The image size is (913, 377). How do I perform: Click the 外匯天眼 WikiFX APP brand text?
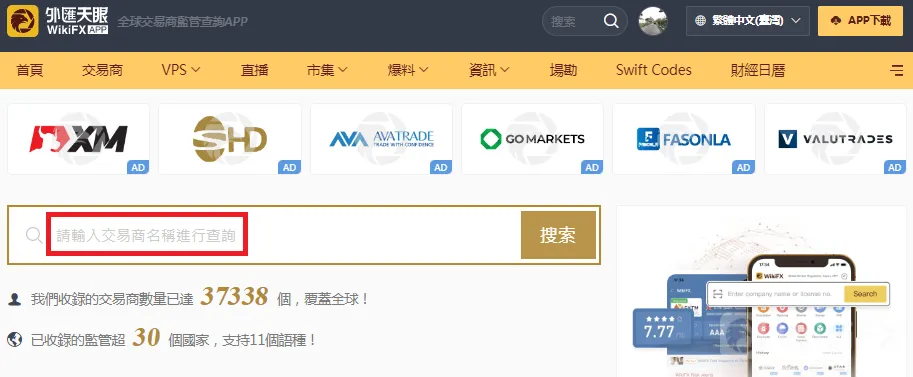(77, 20)
